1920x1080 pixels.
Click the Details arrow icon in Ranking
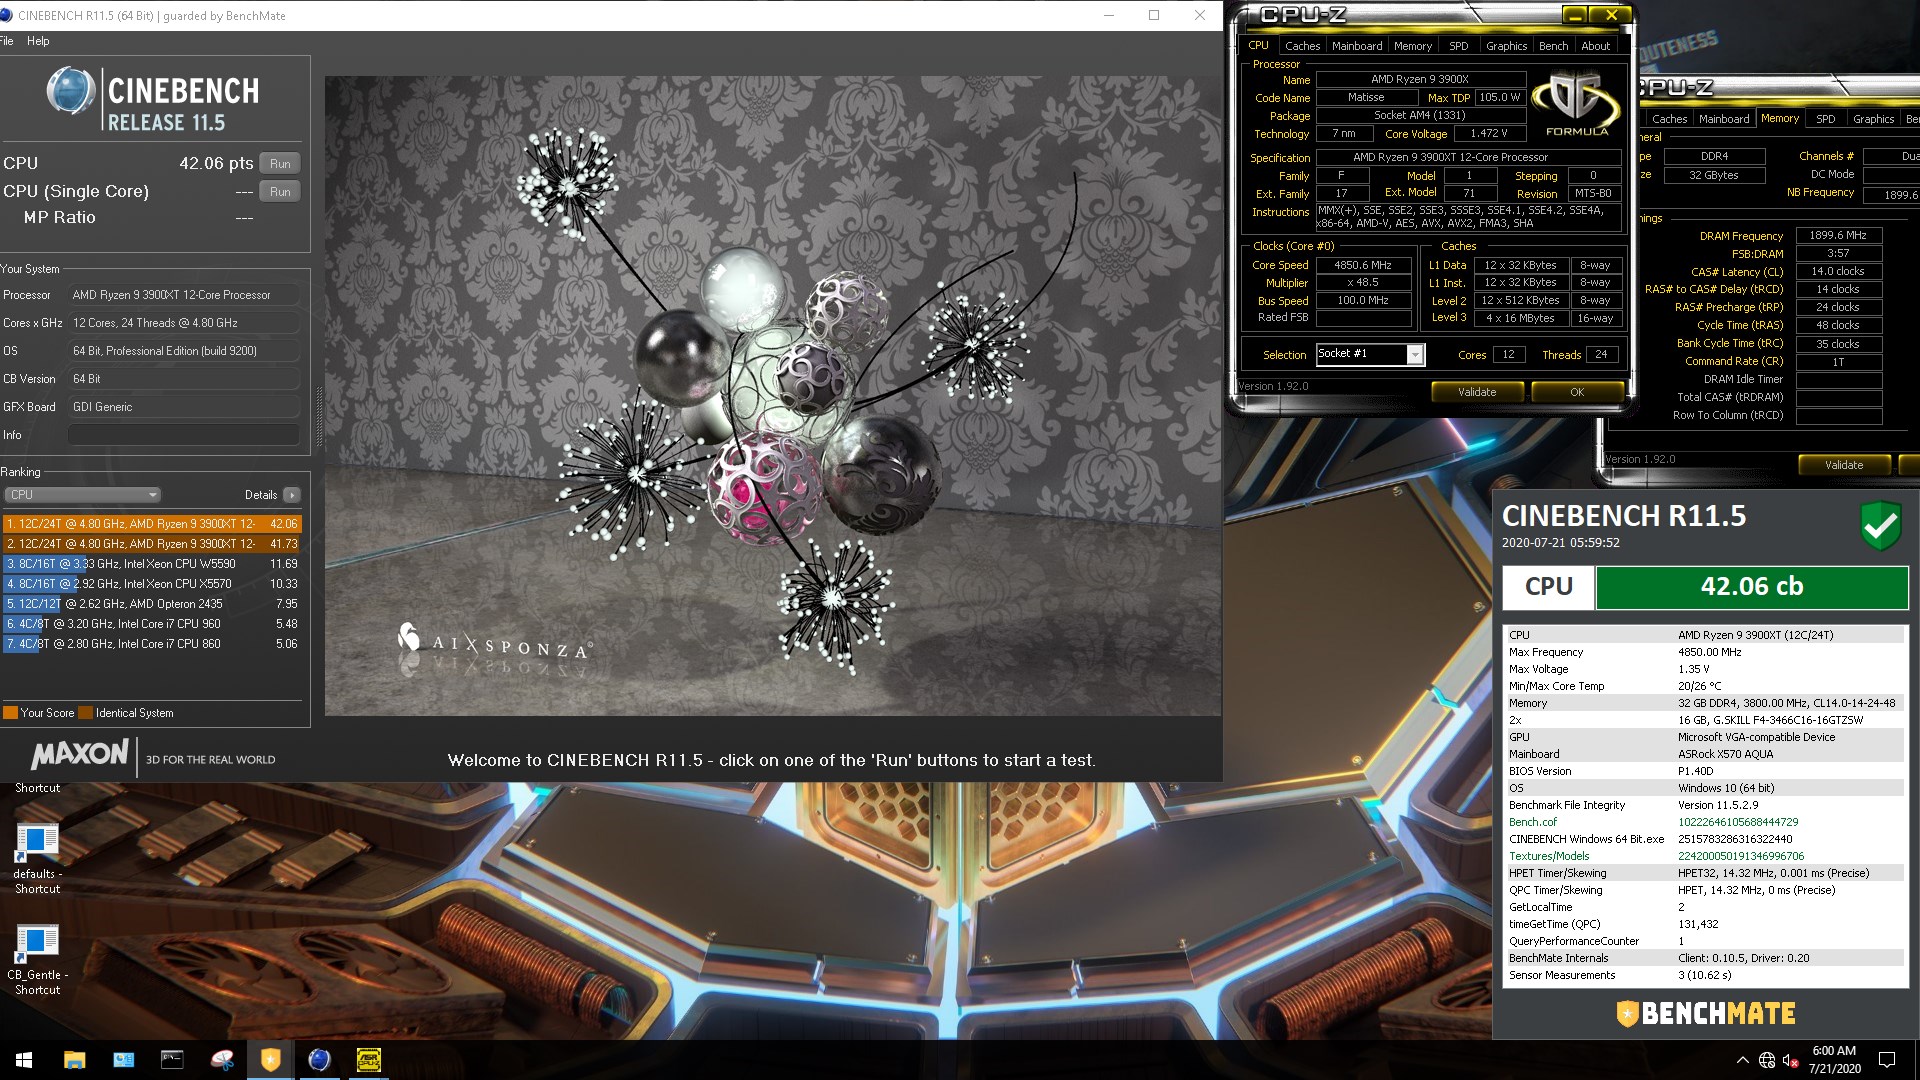point(292,495)
